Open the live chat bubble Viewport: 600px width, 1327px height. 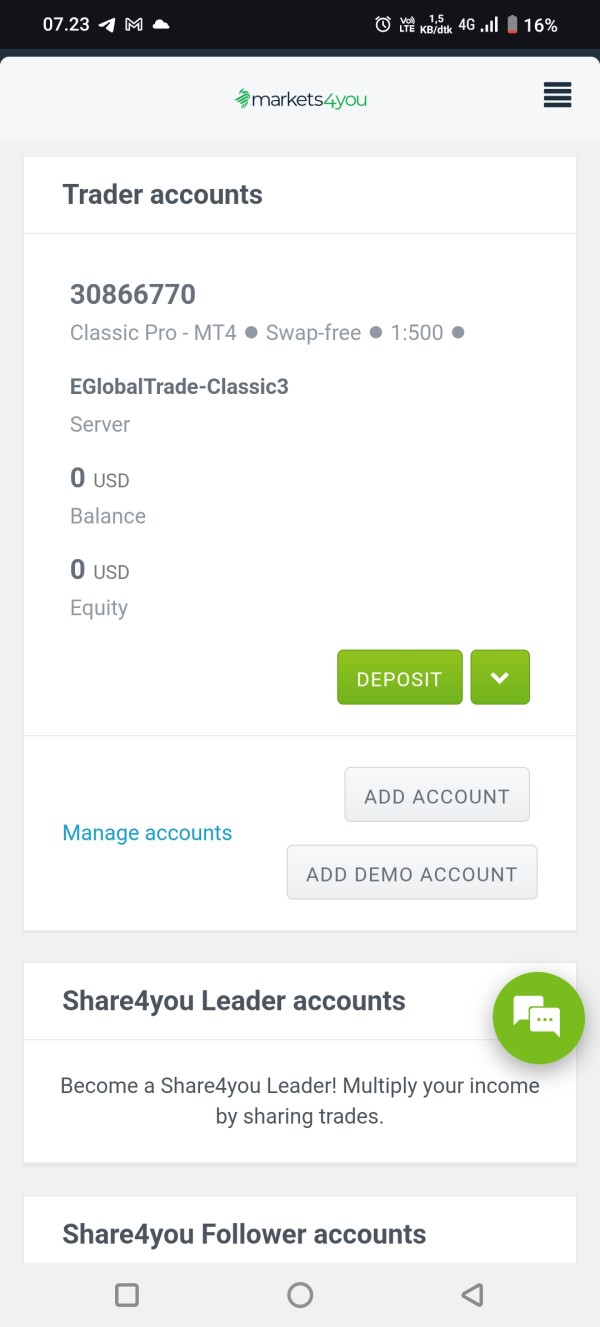[x=538, y=1017]
